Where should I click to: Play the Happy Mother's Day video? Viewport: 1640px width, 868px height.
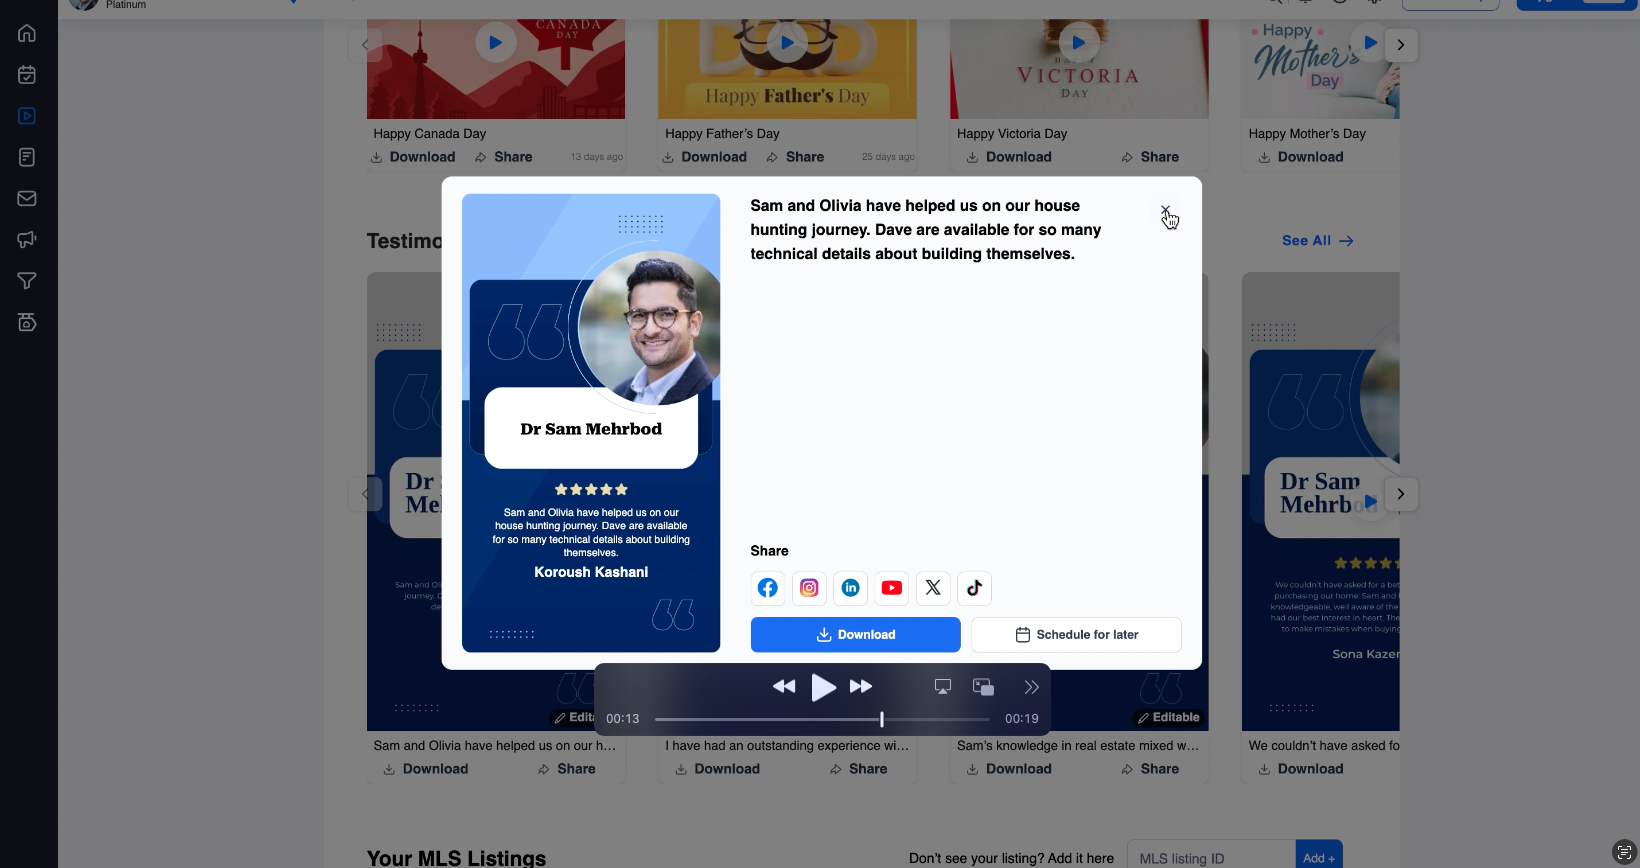pos(1370,43)
